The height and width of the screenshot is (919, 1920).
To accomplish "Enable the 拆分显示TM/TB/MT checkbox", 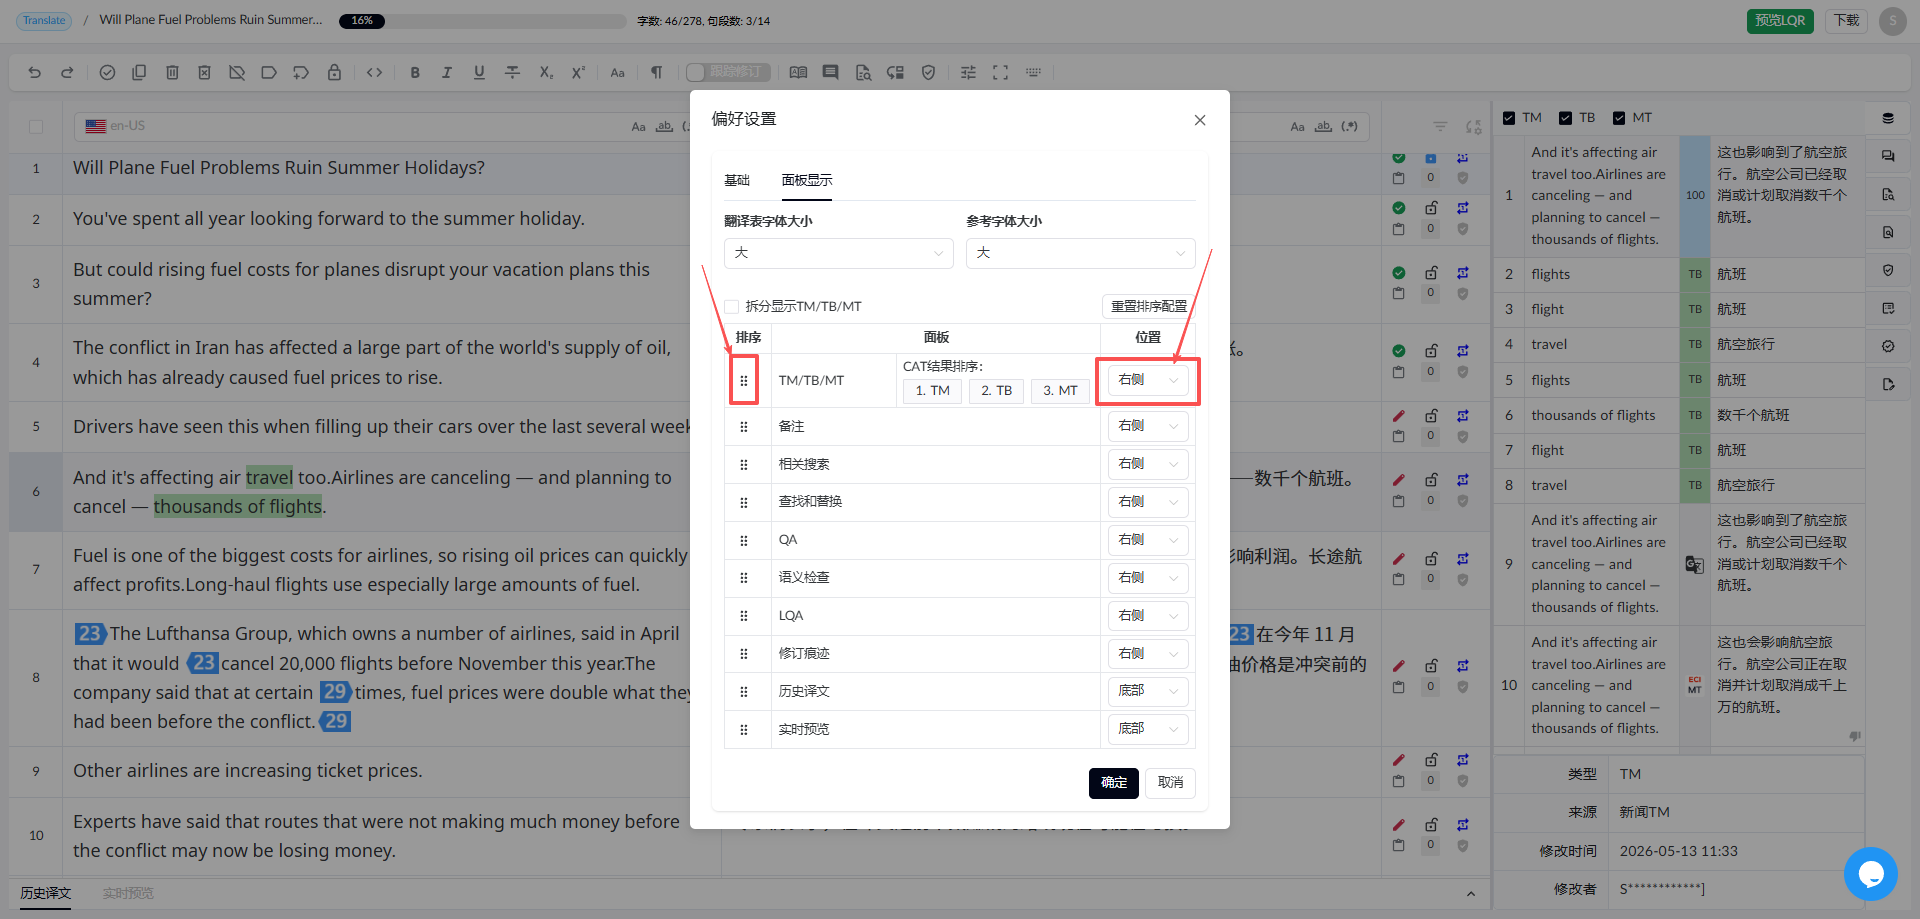I will coord(732,306).
